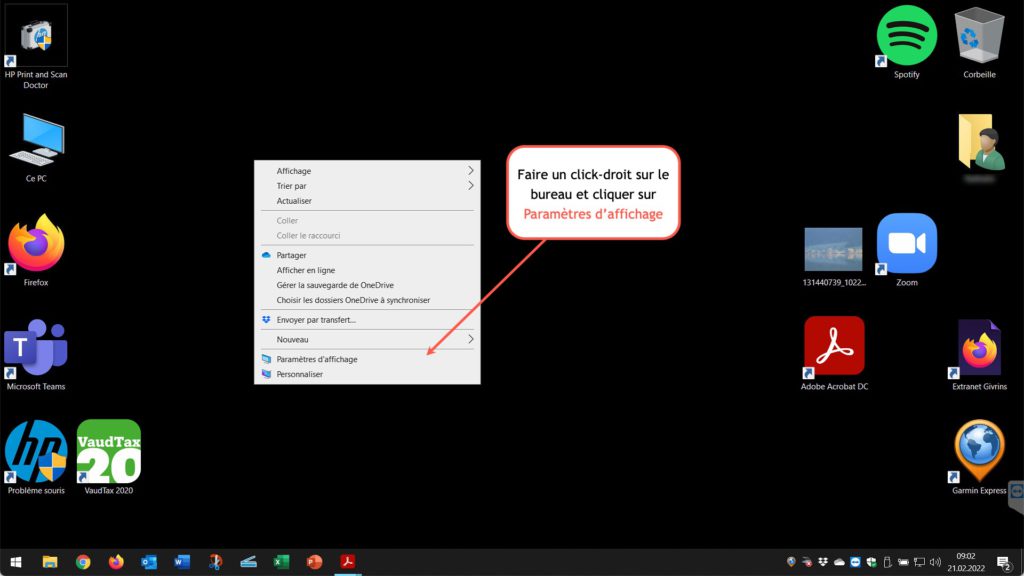1024x576 pixels.
Task: Open Chrome from the taskbar
Action: click(83, 562)
